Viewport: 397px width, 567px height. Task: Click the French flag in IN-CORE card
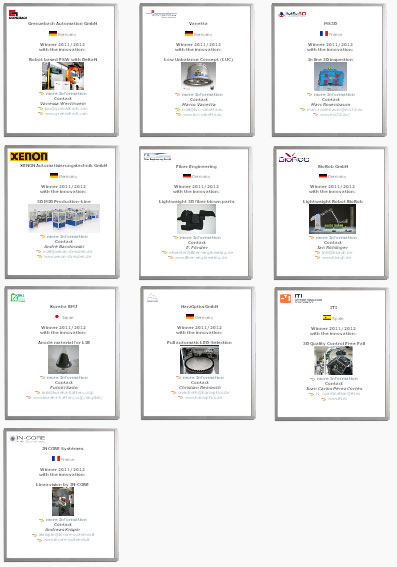[x=56, y=459]
